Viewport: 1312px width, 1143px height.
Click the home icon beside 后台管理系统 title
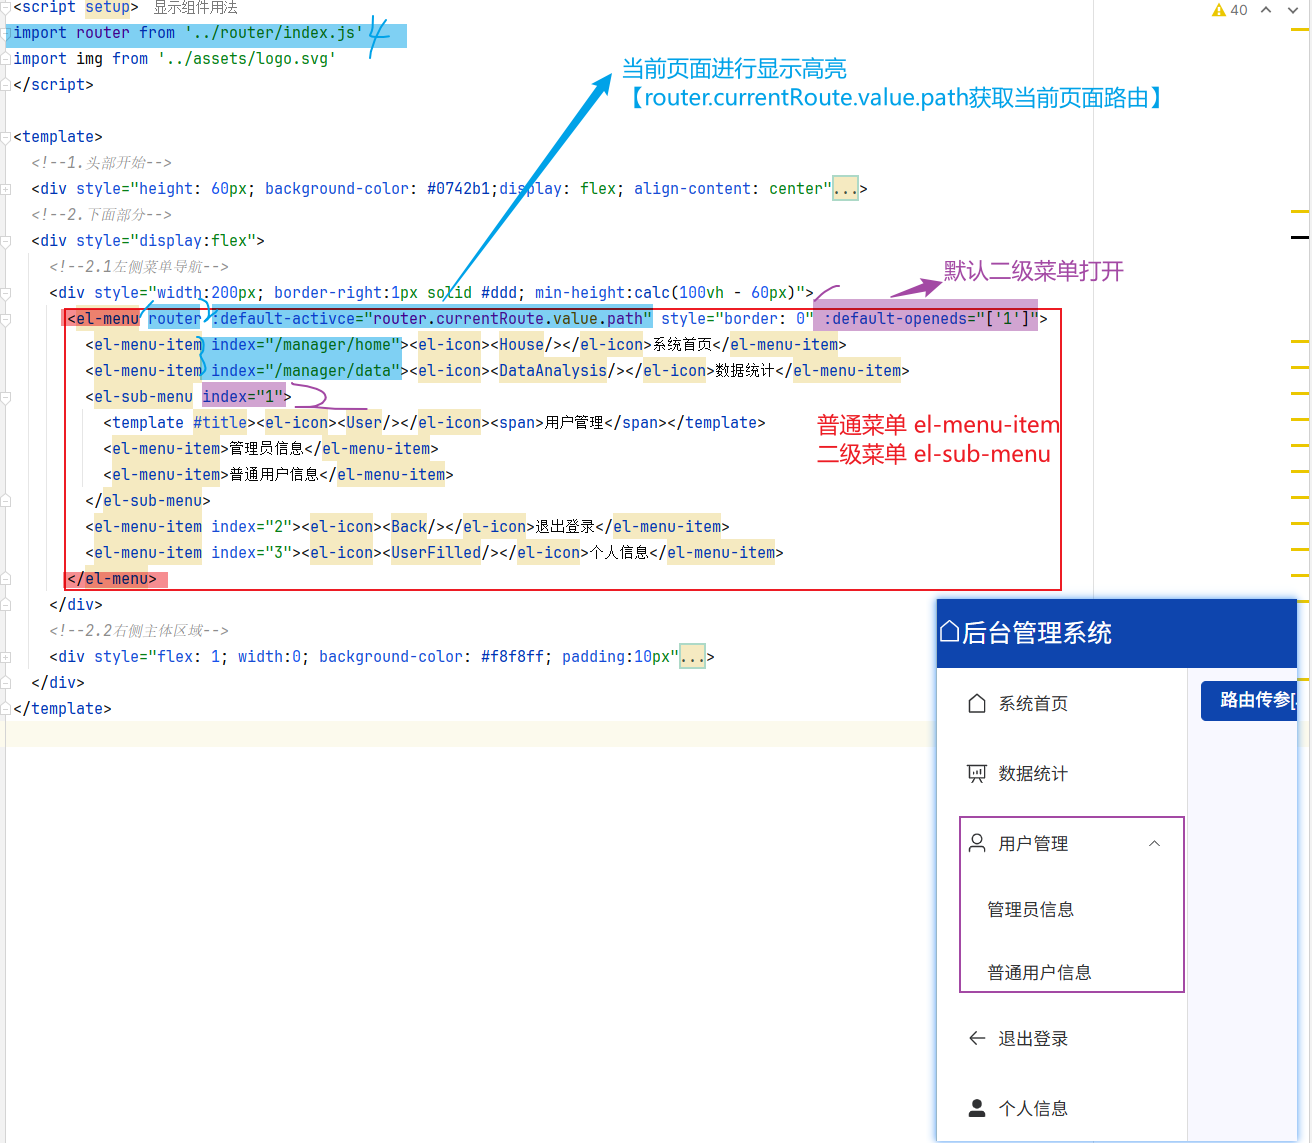[x=950, y=632]
